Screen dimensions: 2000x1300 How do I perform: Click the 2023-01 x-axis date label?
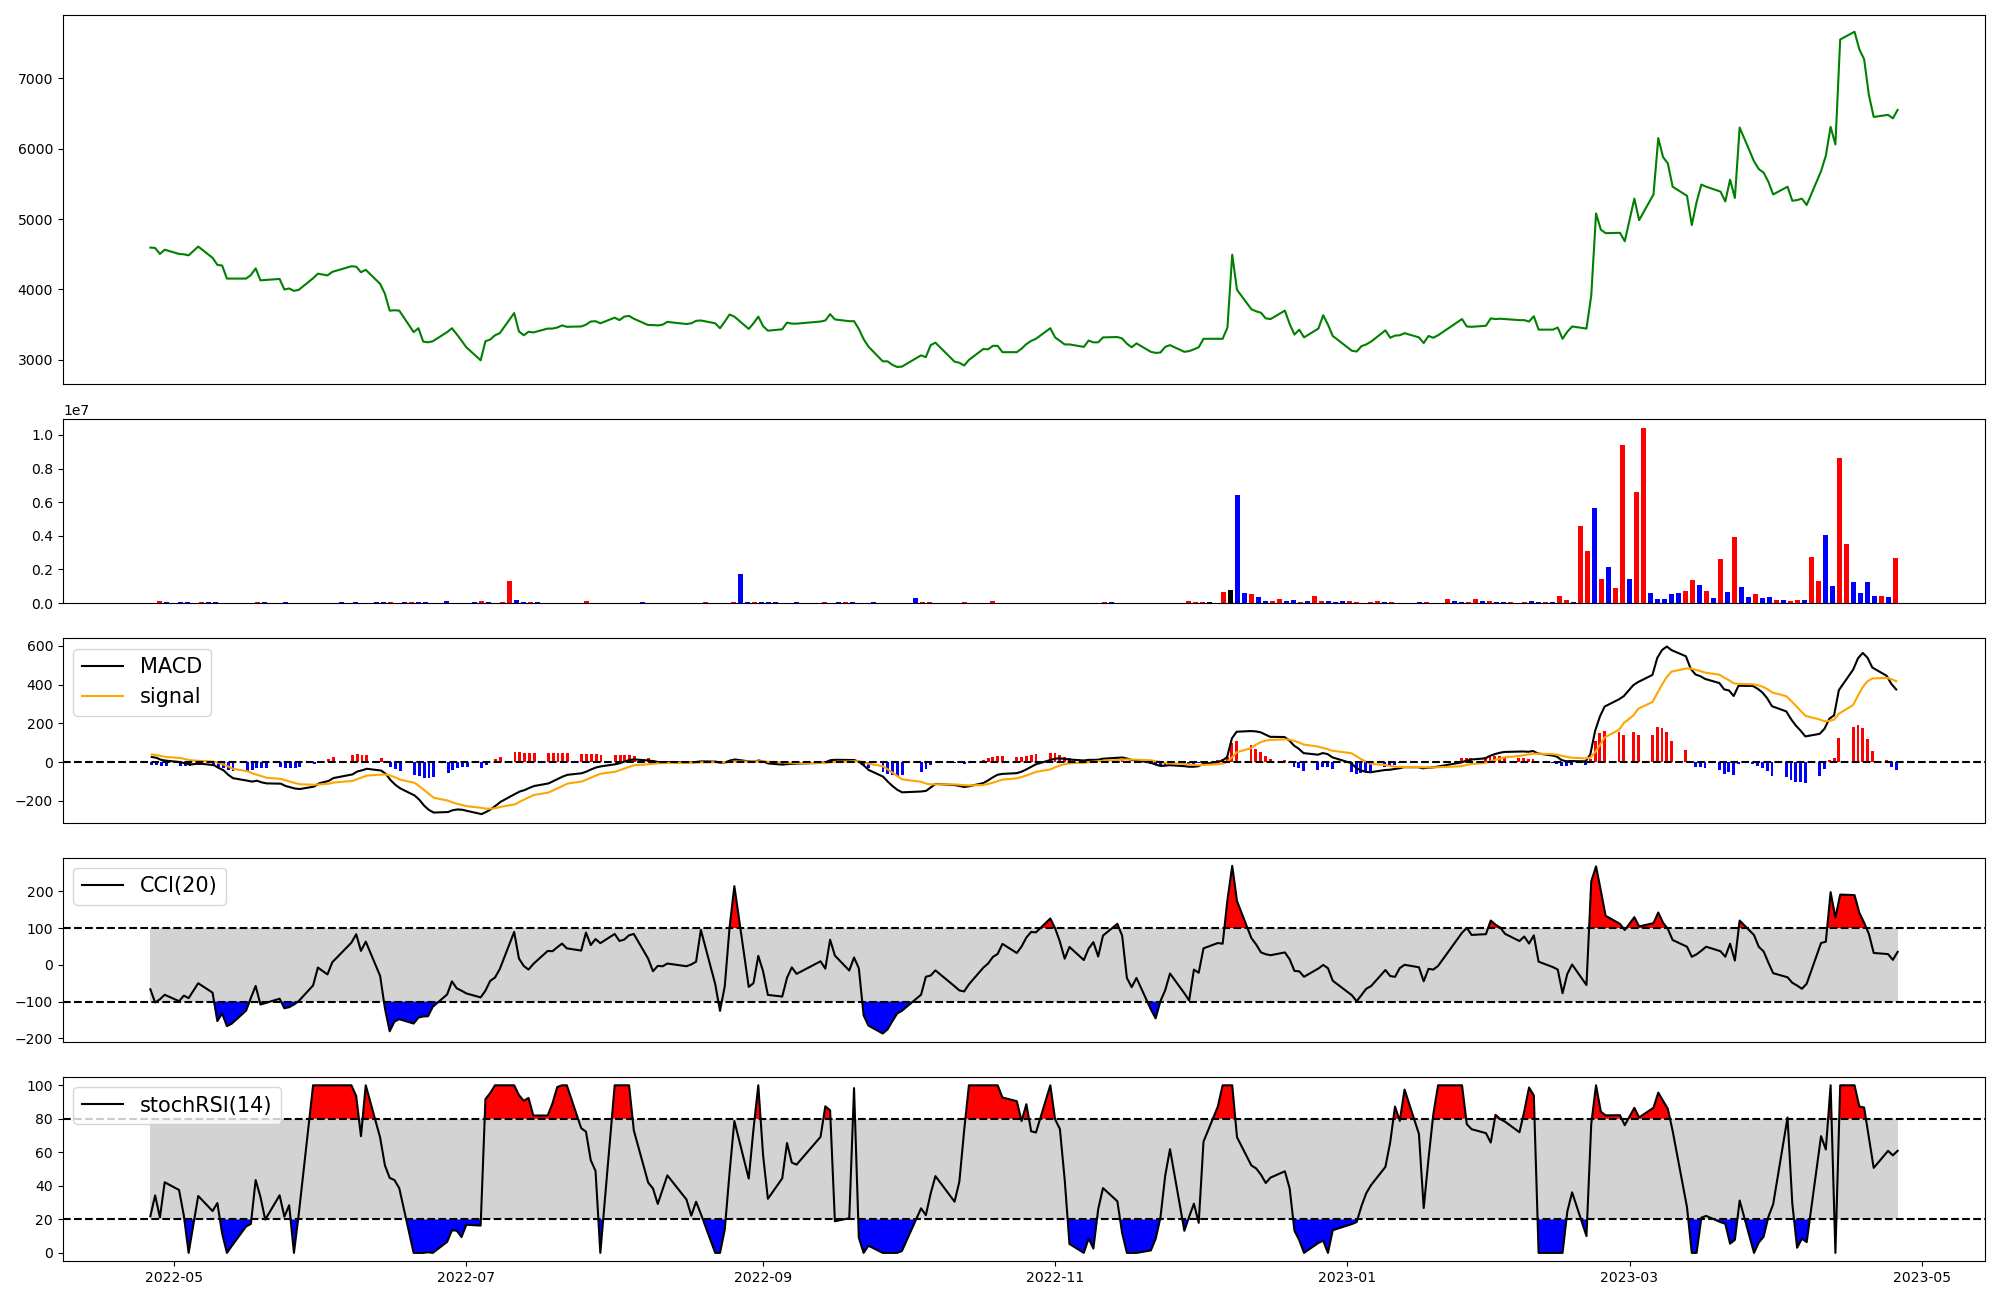click(x=1347, y=1277)
